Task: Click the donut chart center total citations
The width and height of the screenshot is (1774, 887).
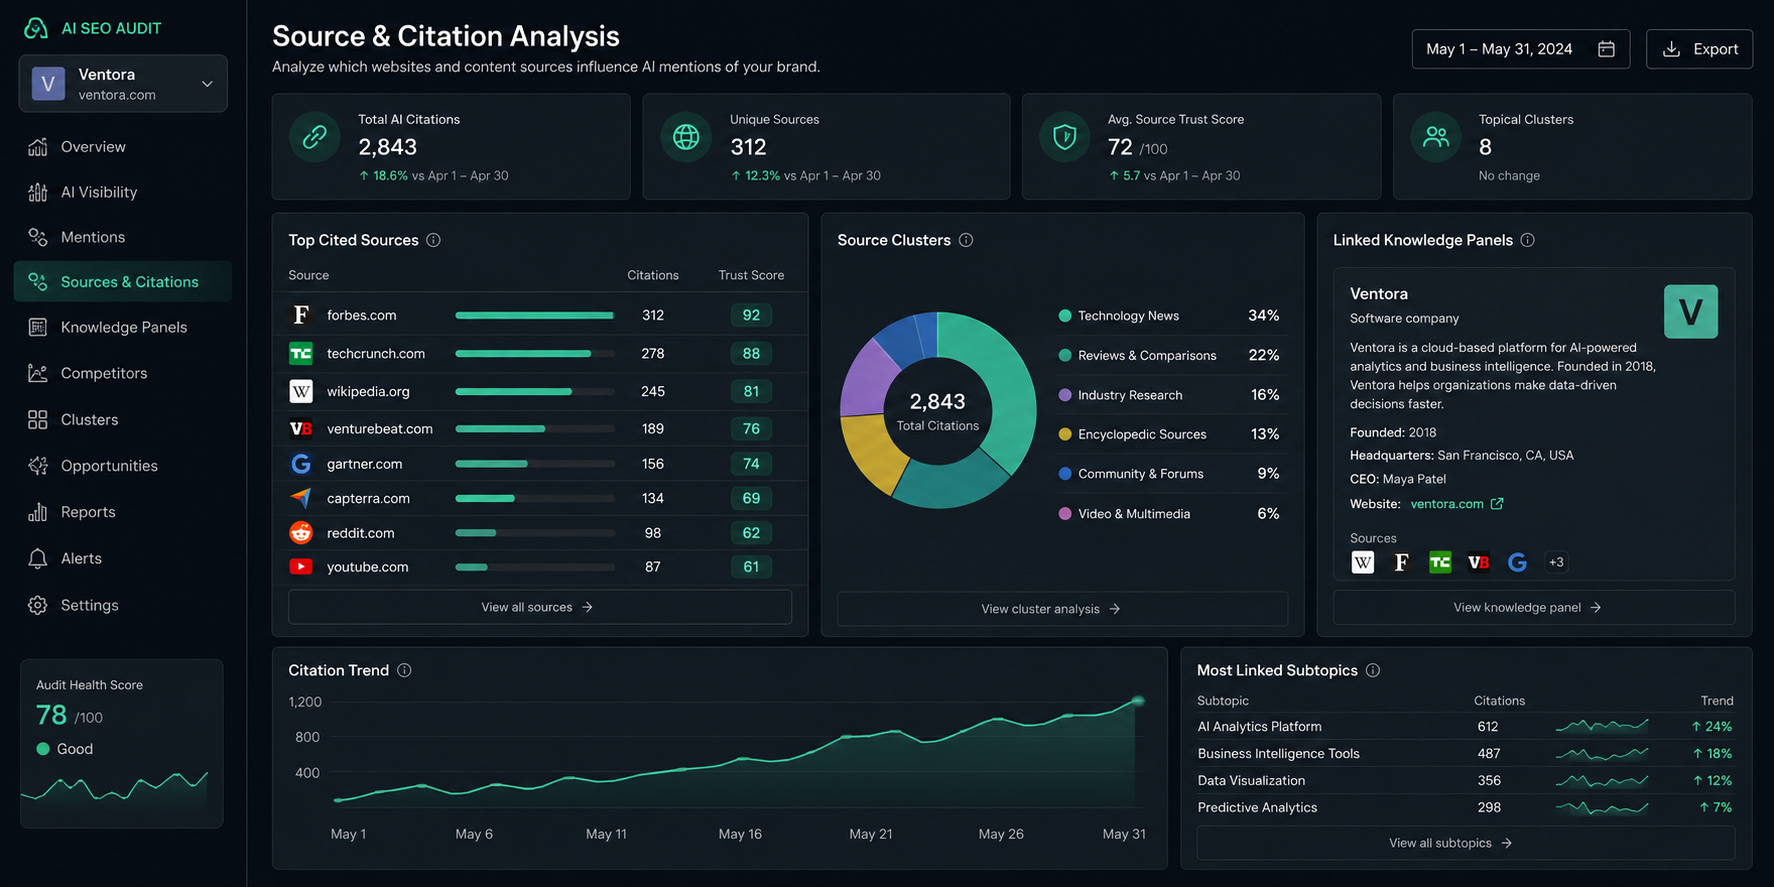Action: pos(938,411)
